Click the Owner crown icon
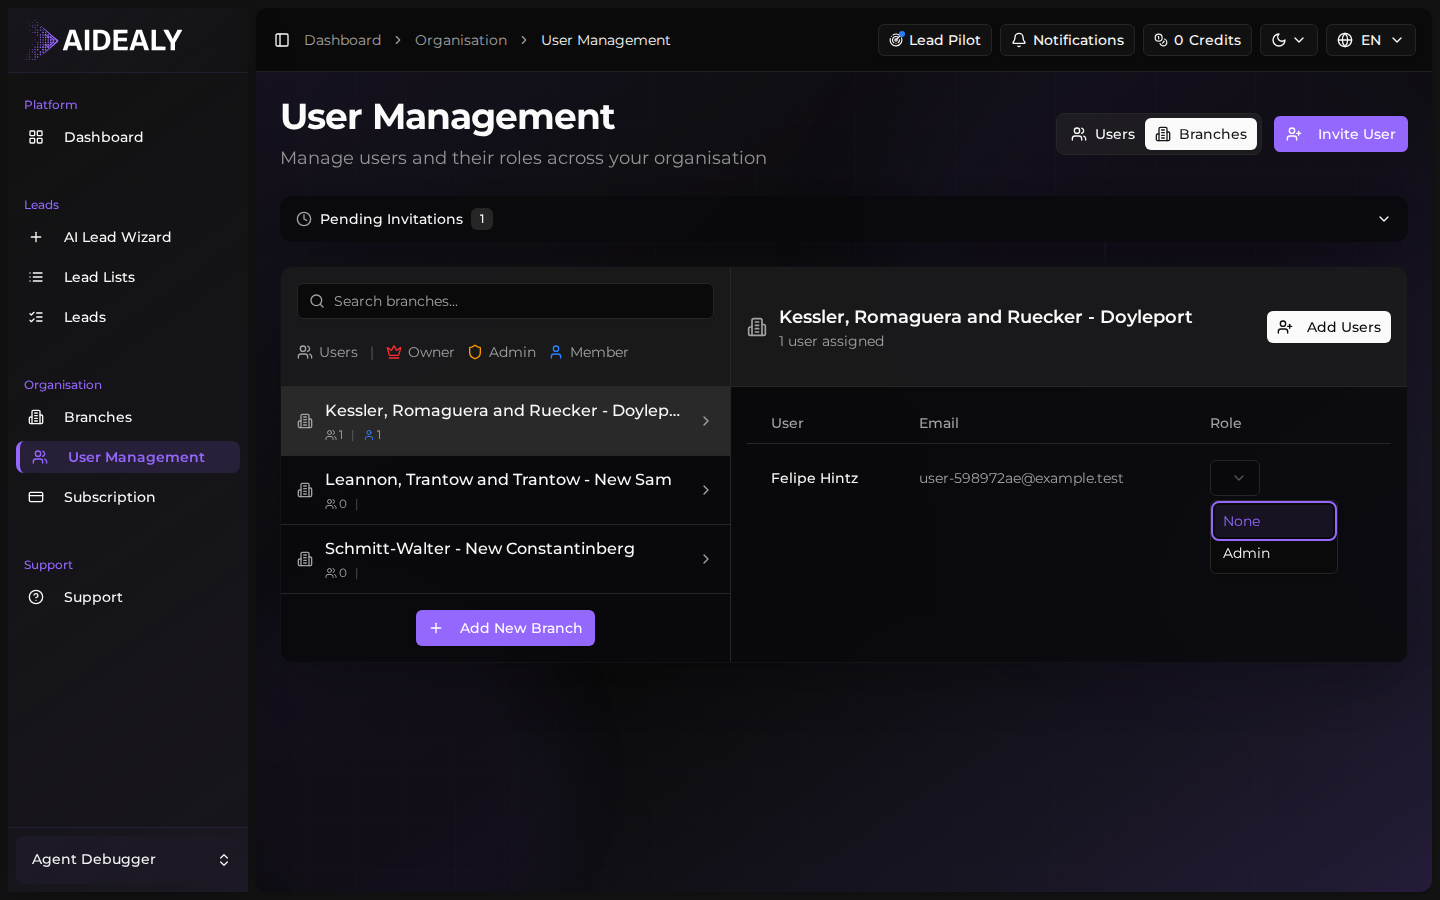Image resolution: width=1440 pixels, height=900 pixels. (x=394, y=352)
